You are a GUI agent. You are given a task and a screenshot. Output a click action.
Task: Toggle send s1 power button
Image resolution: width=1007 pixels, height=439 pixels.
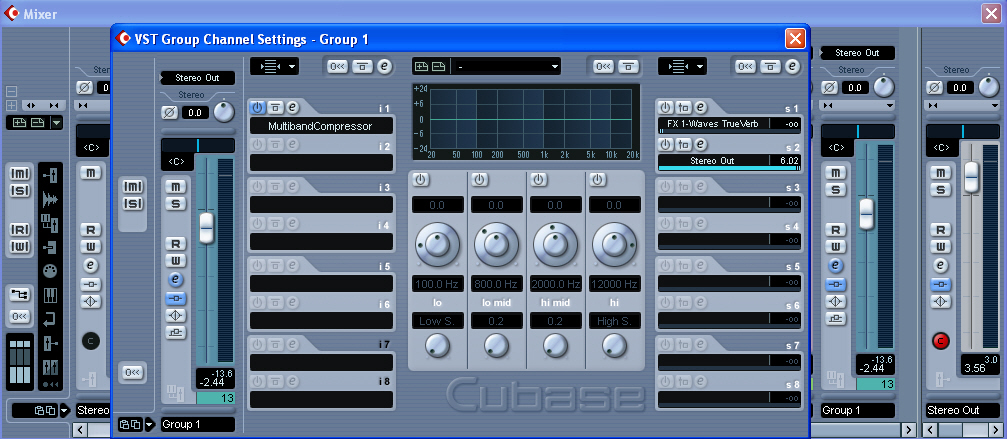click(x=665, y=107)
